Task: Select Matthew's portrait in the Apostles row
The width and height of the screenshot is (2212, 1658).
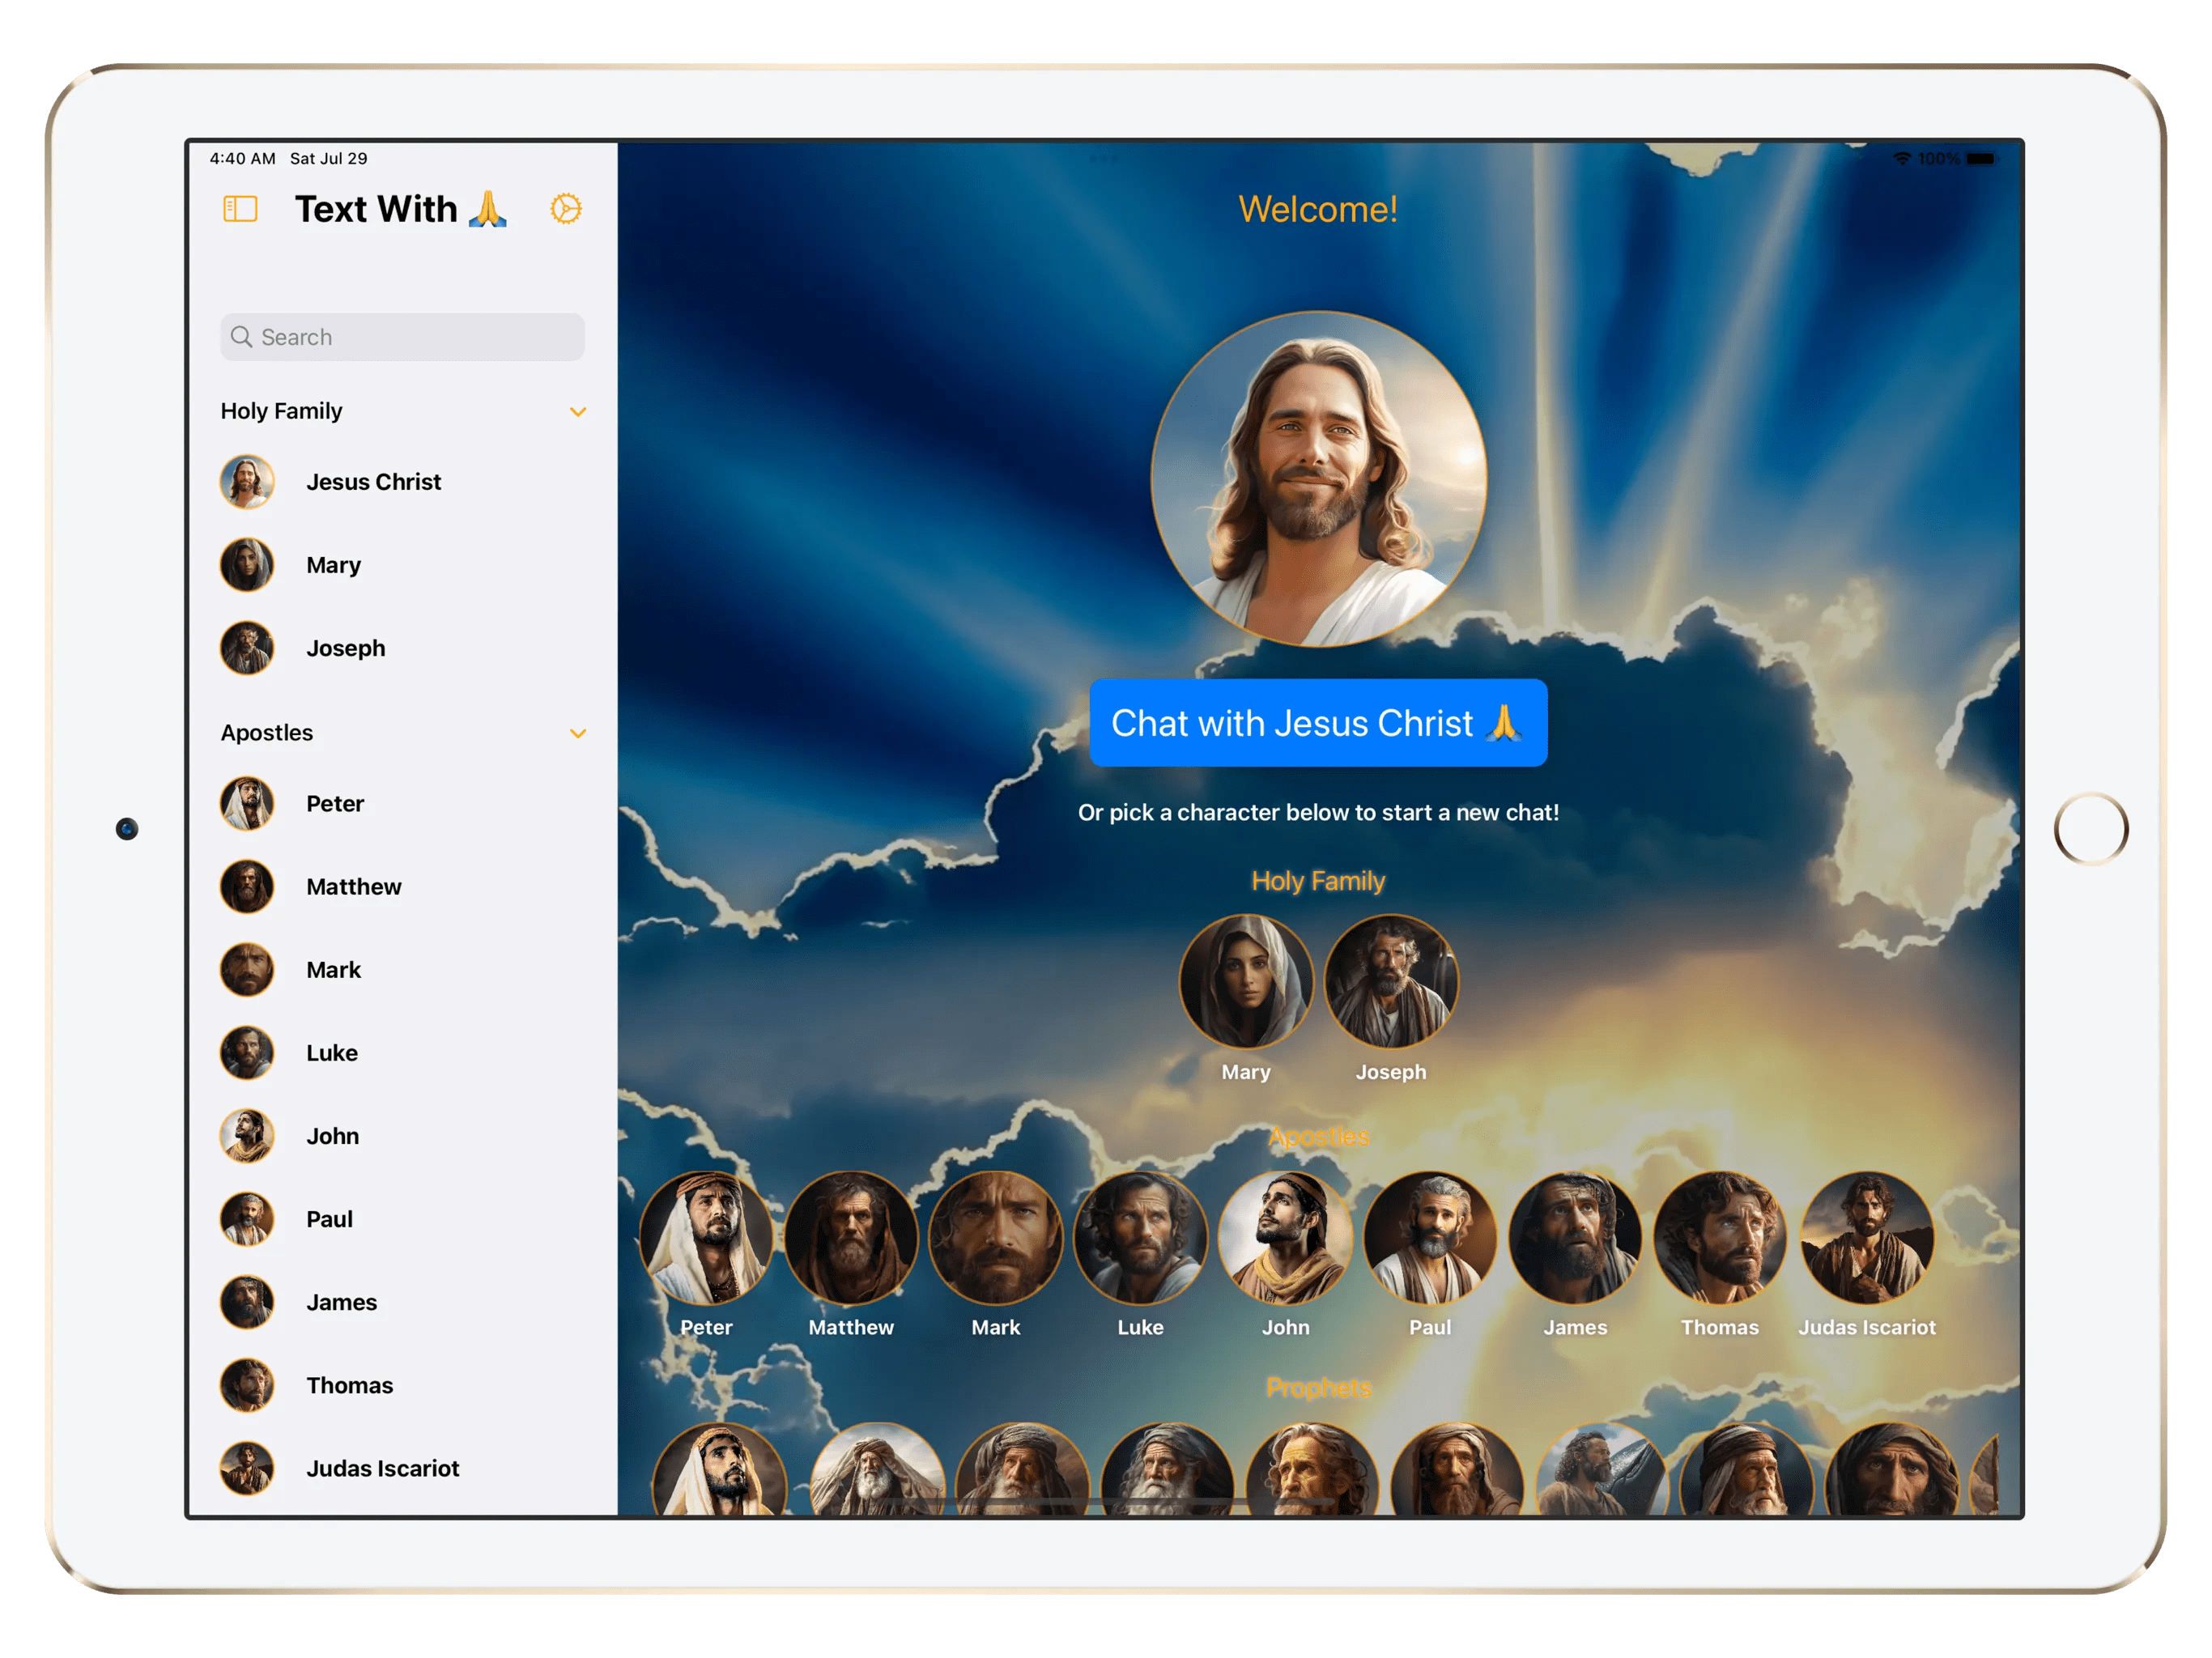Action: [851, 1237]
